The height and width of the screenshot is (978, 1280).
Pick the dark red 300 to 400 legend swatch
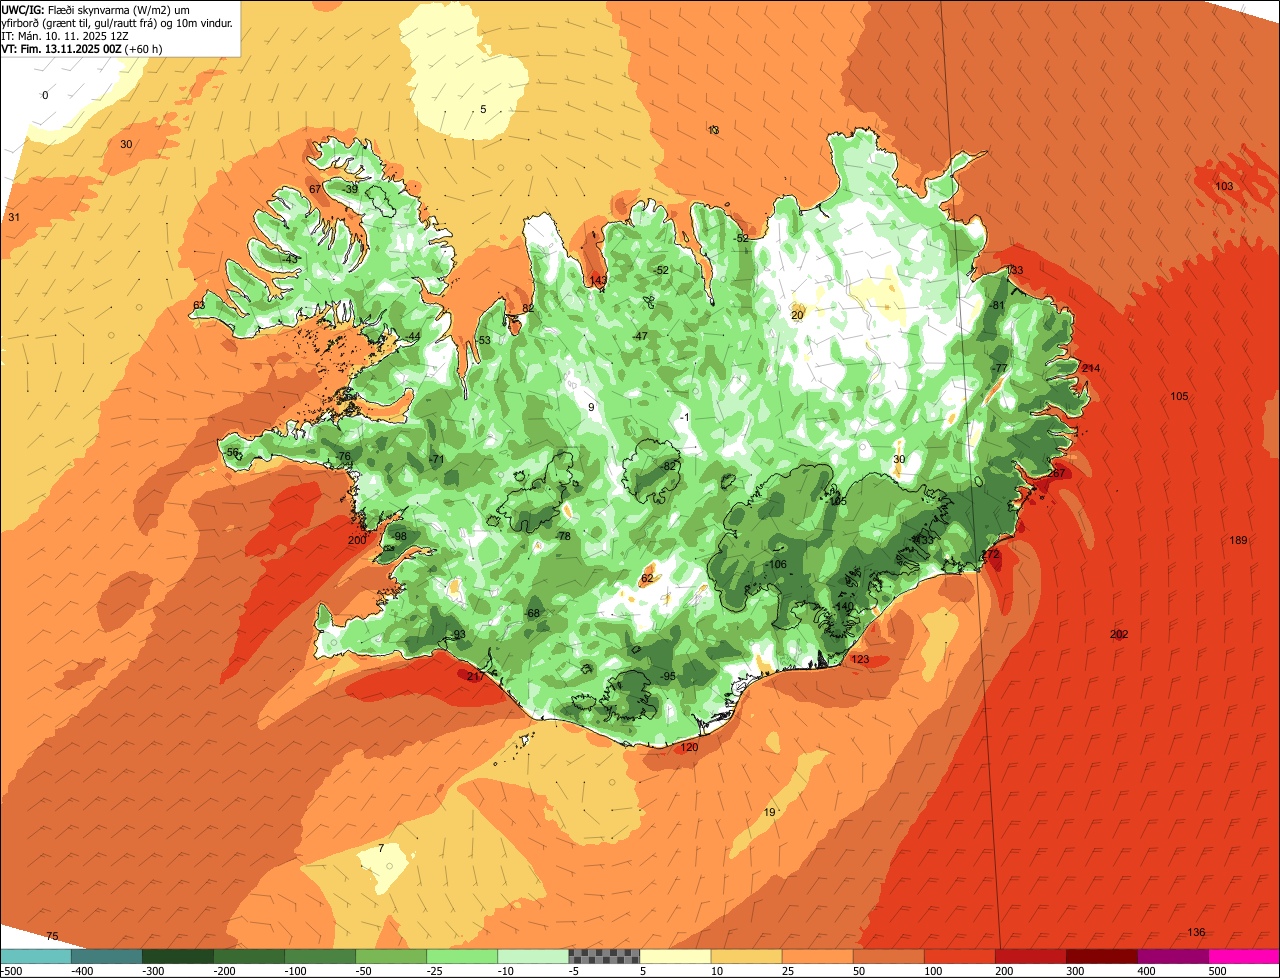point(1100,956)
